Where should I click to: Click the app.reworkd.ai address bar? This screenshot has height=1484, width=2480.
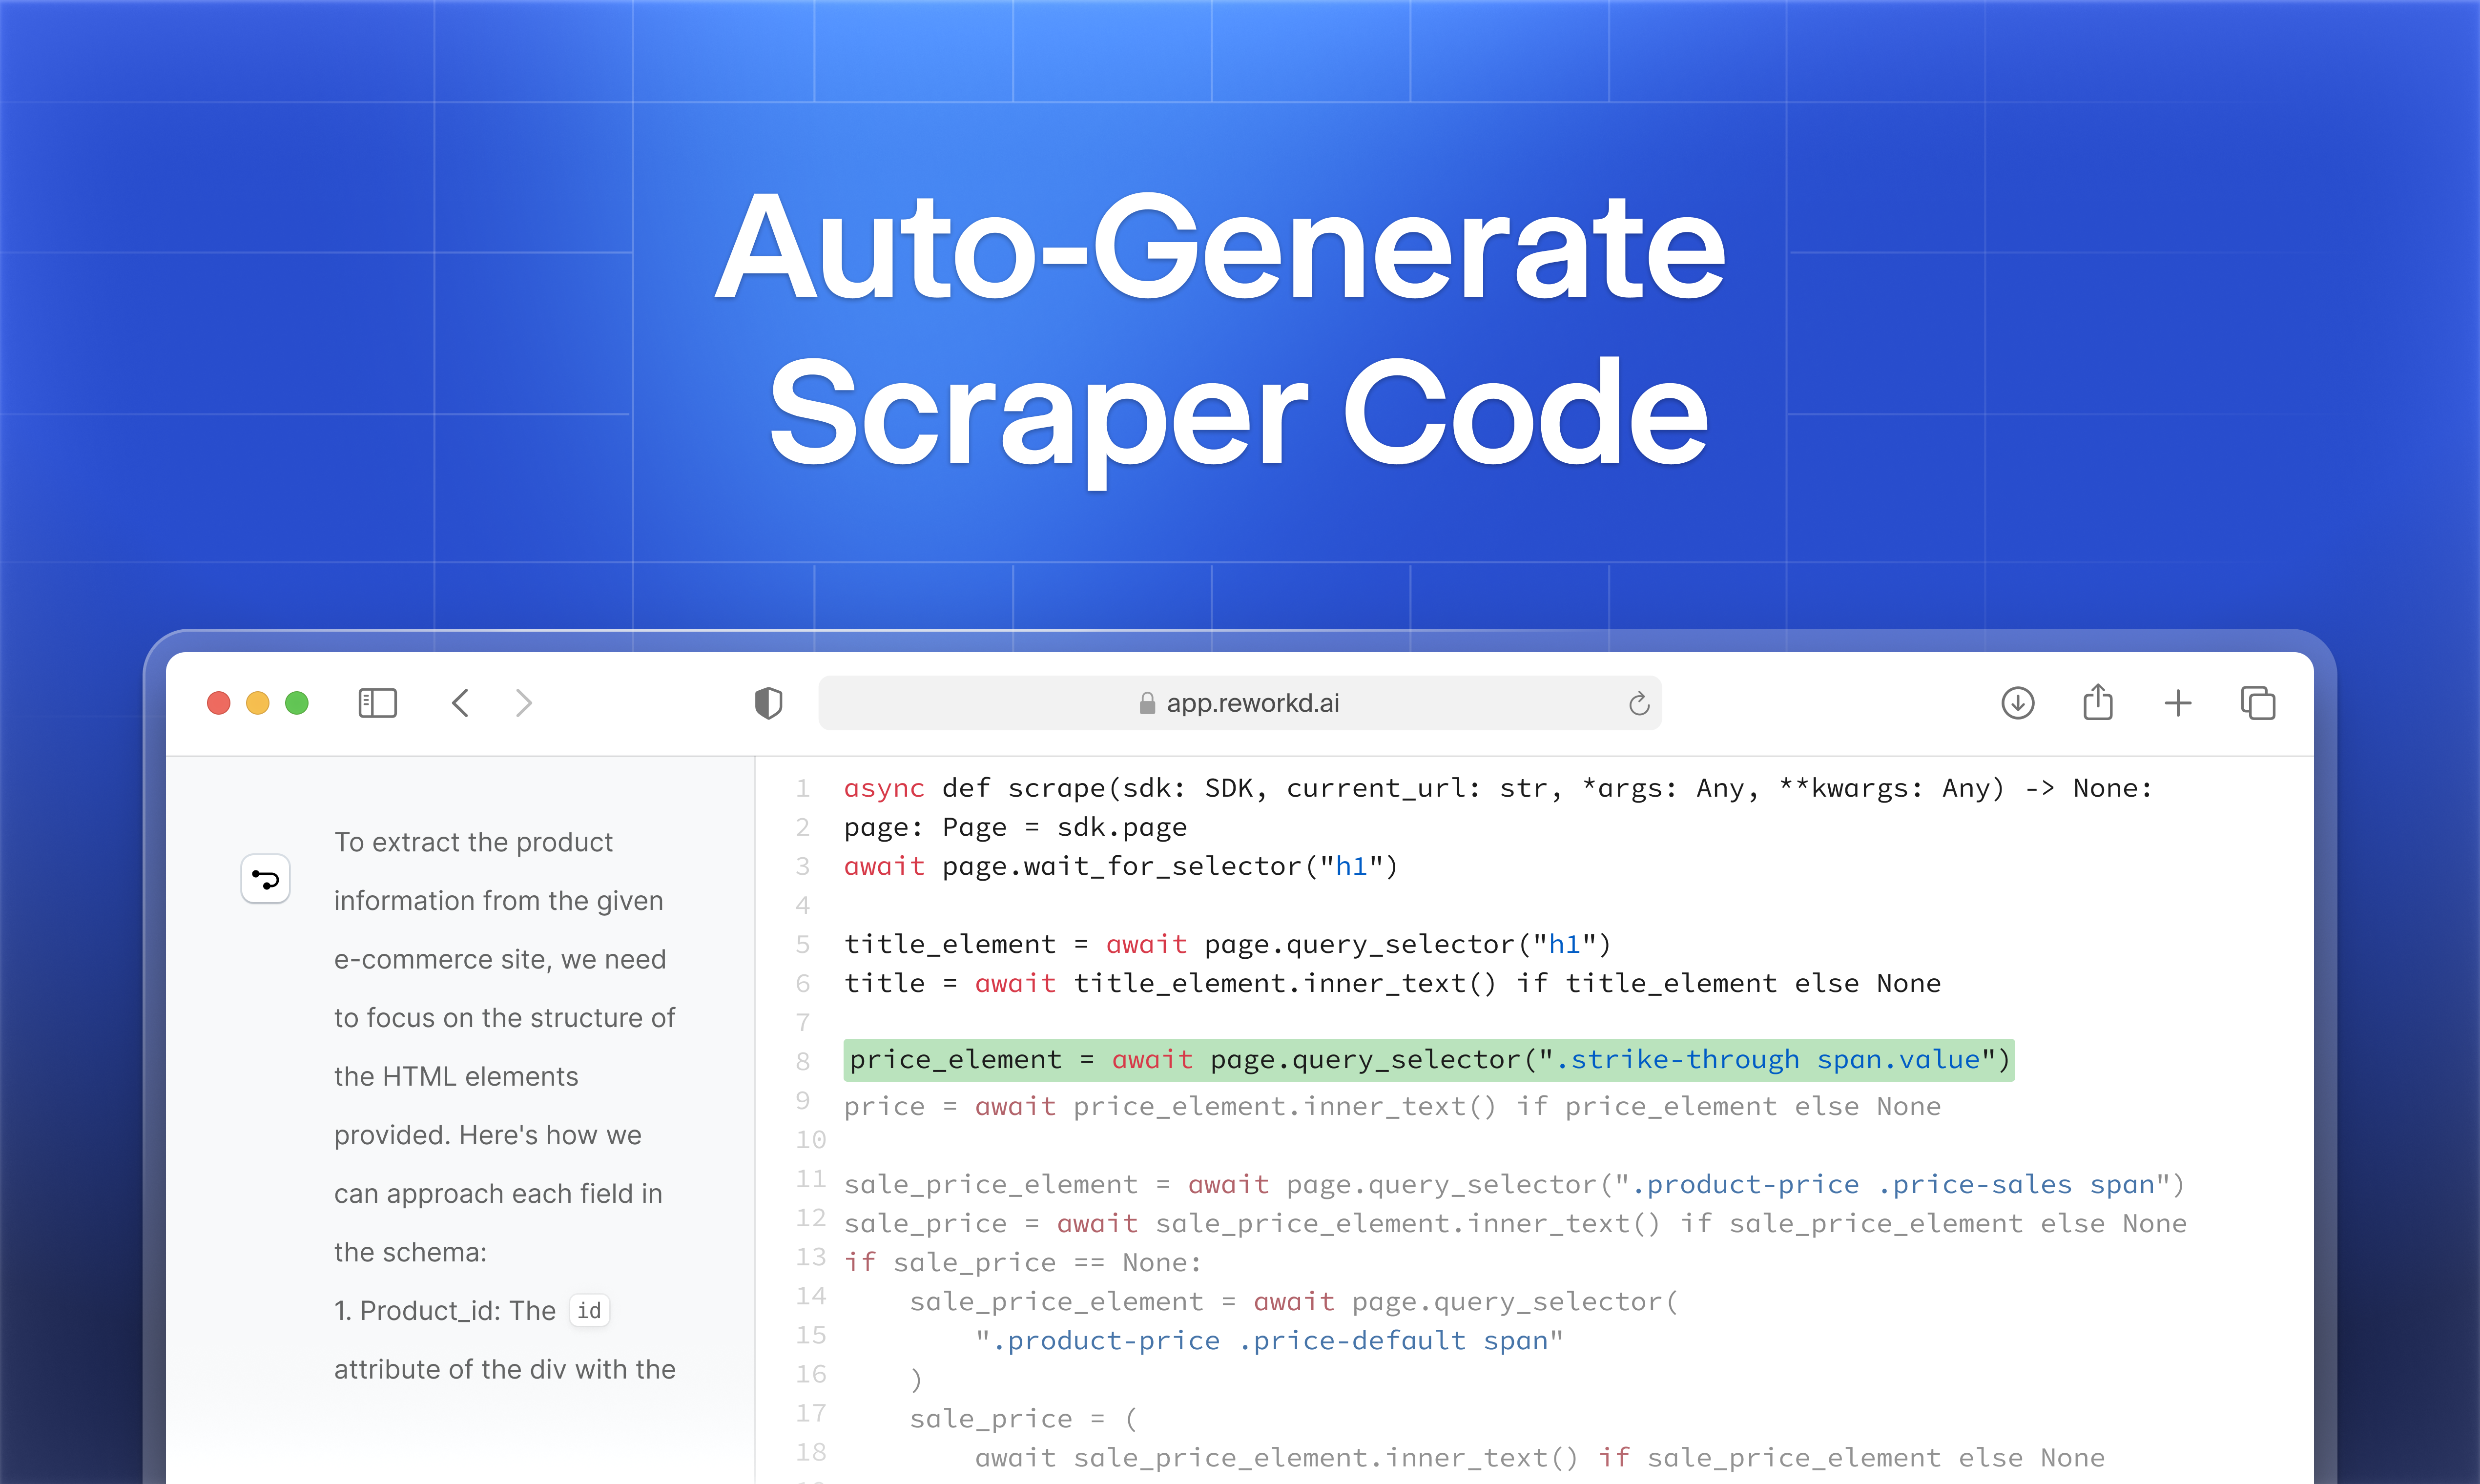coord(1252,703)
